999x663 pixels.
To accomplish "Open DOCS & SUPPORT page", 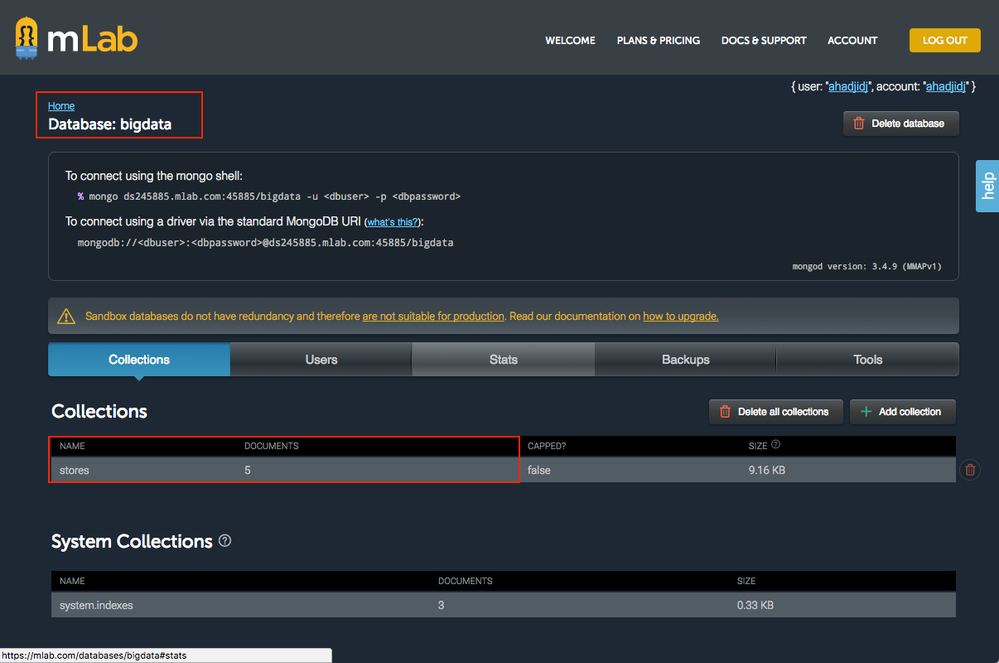I will (x=763, y=40).
